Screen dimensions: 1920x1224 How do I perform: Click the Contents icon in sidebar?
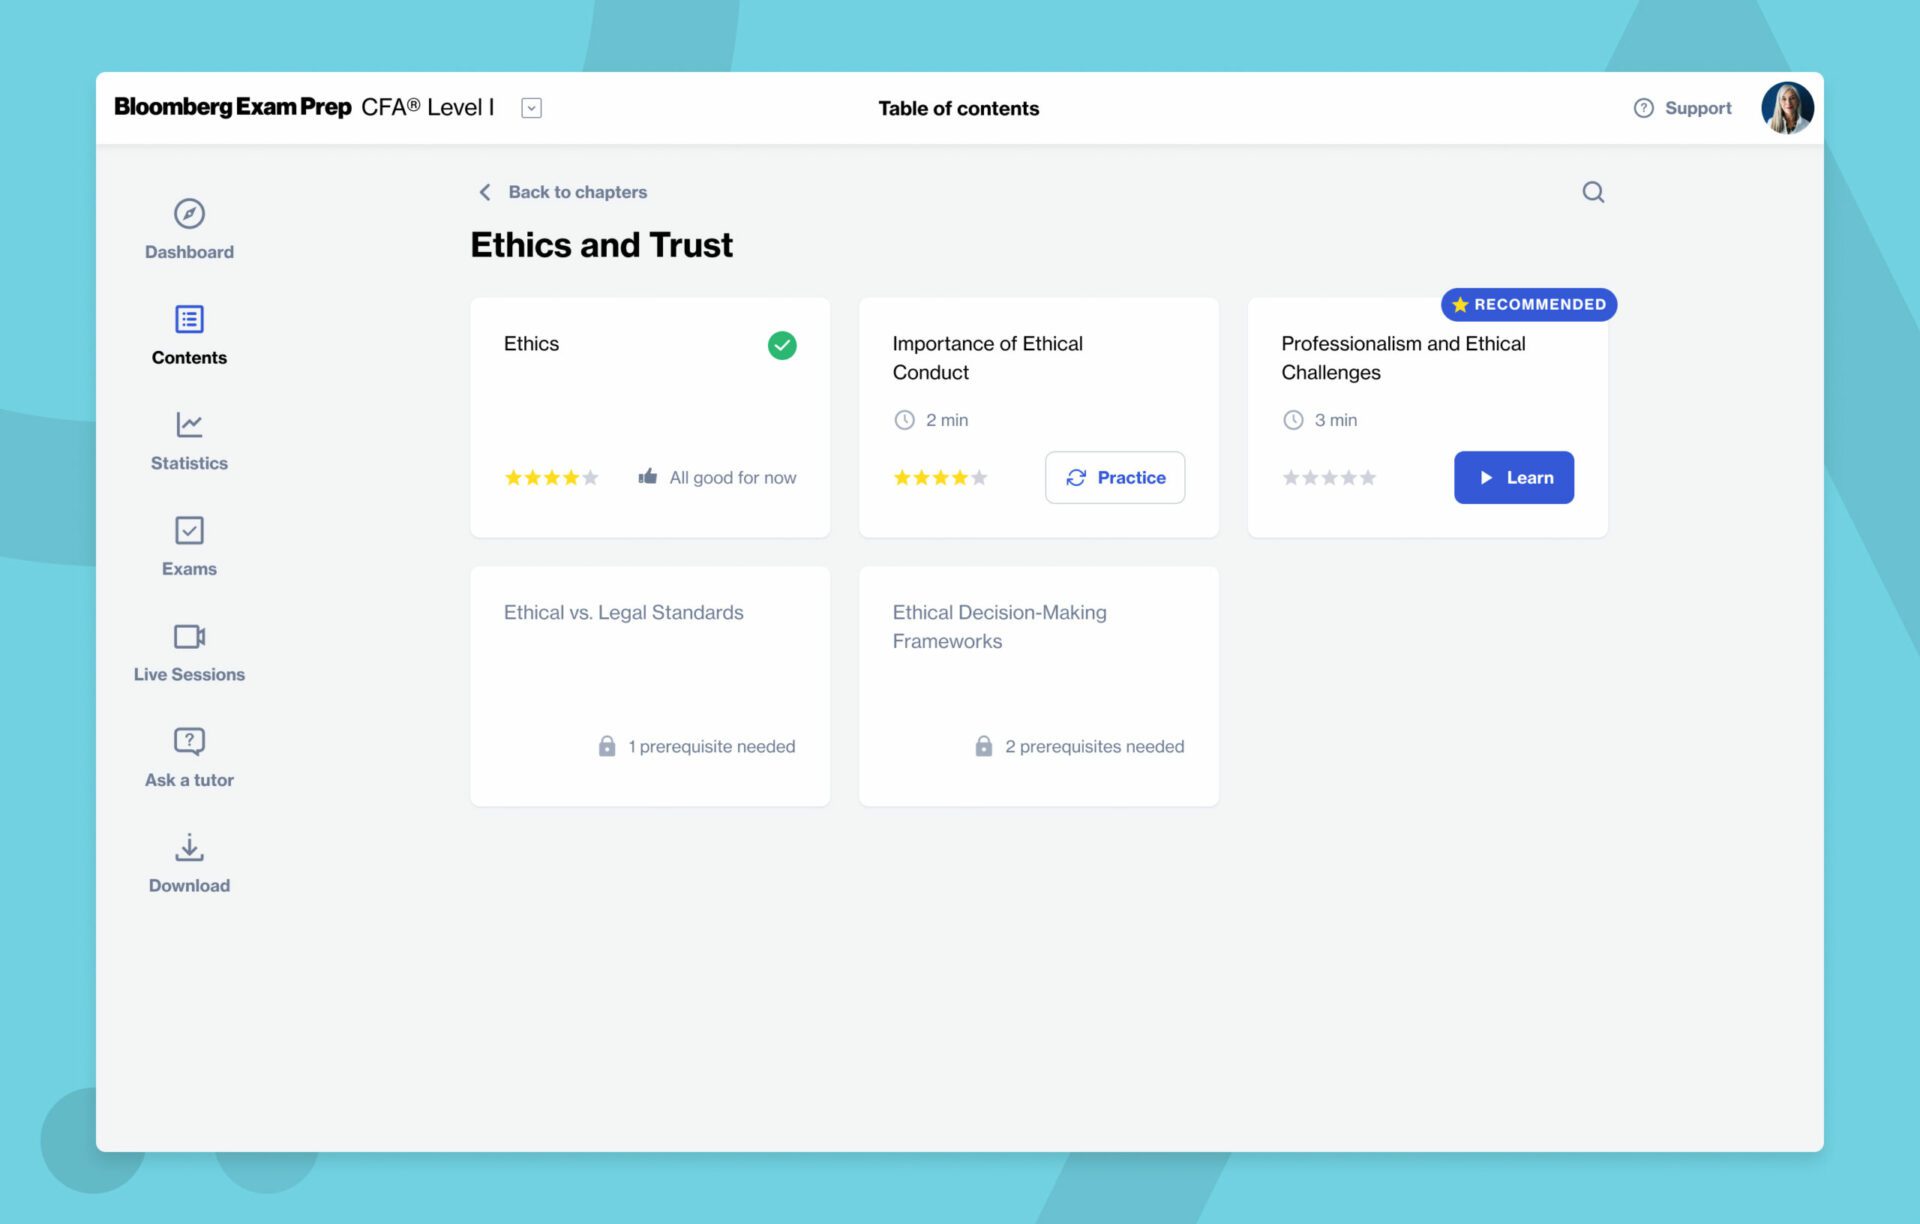pos(189,319)
